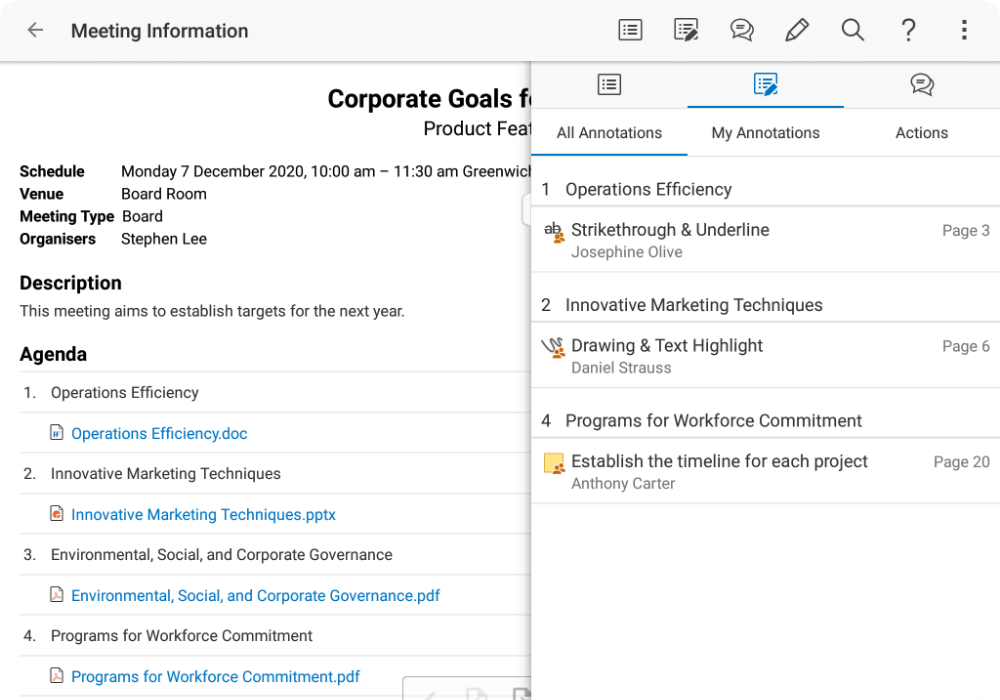The image size is (1000, 700).
Task: Select the All Annotations tab
Action: 609,133
